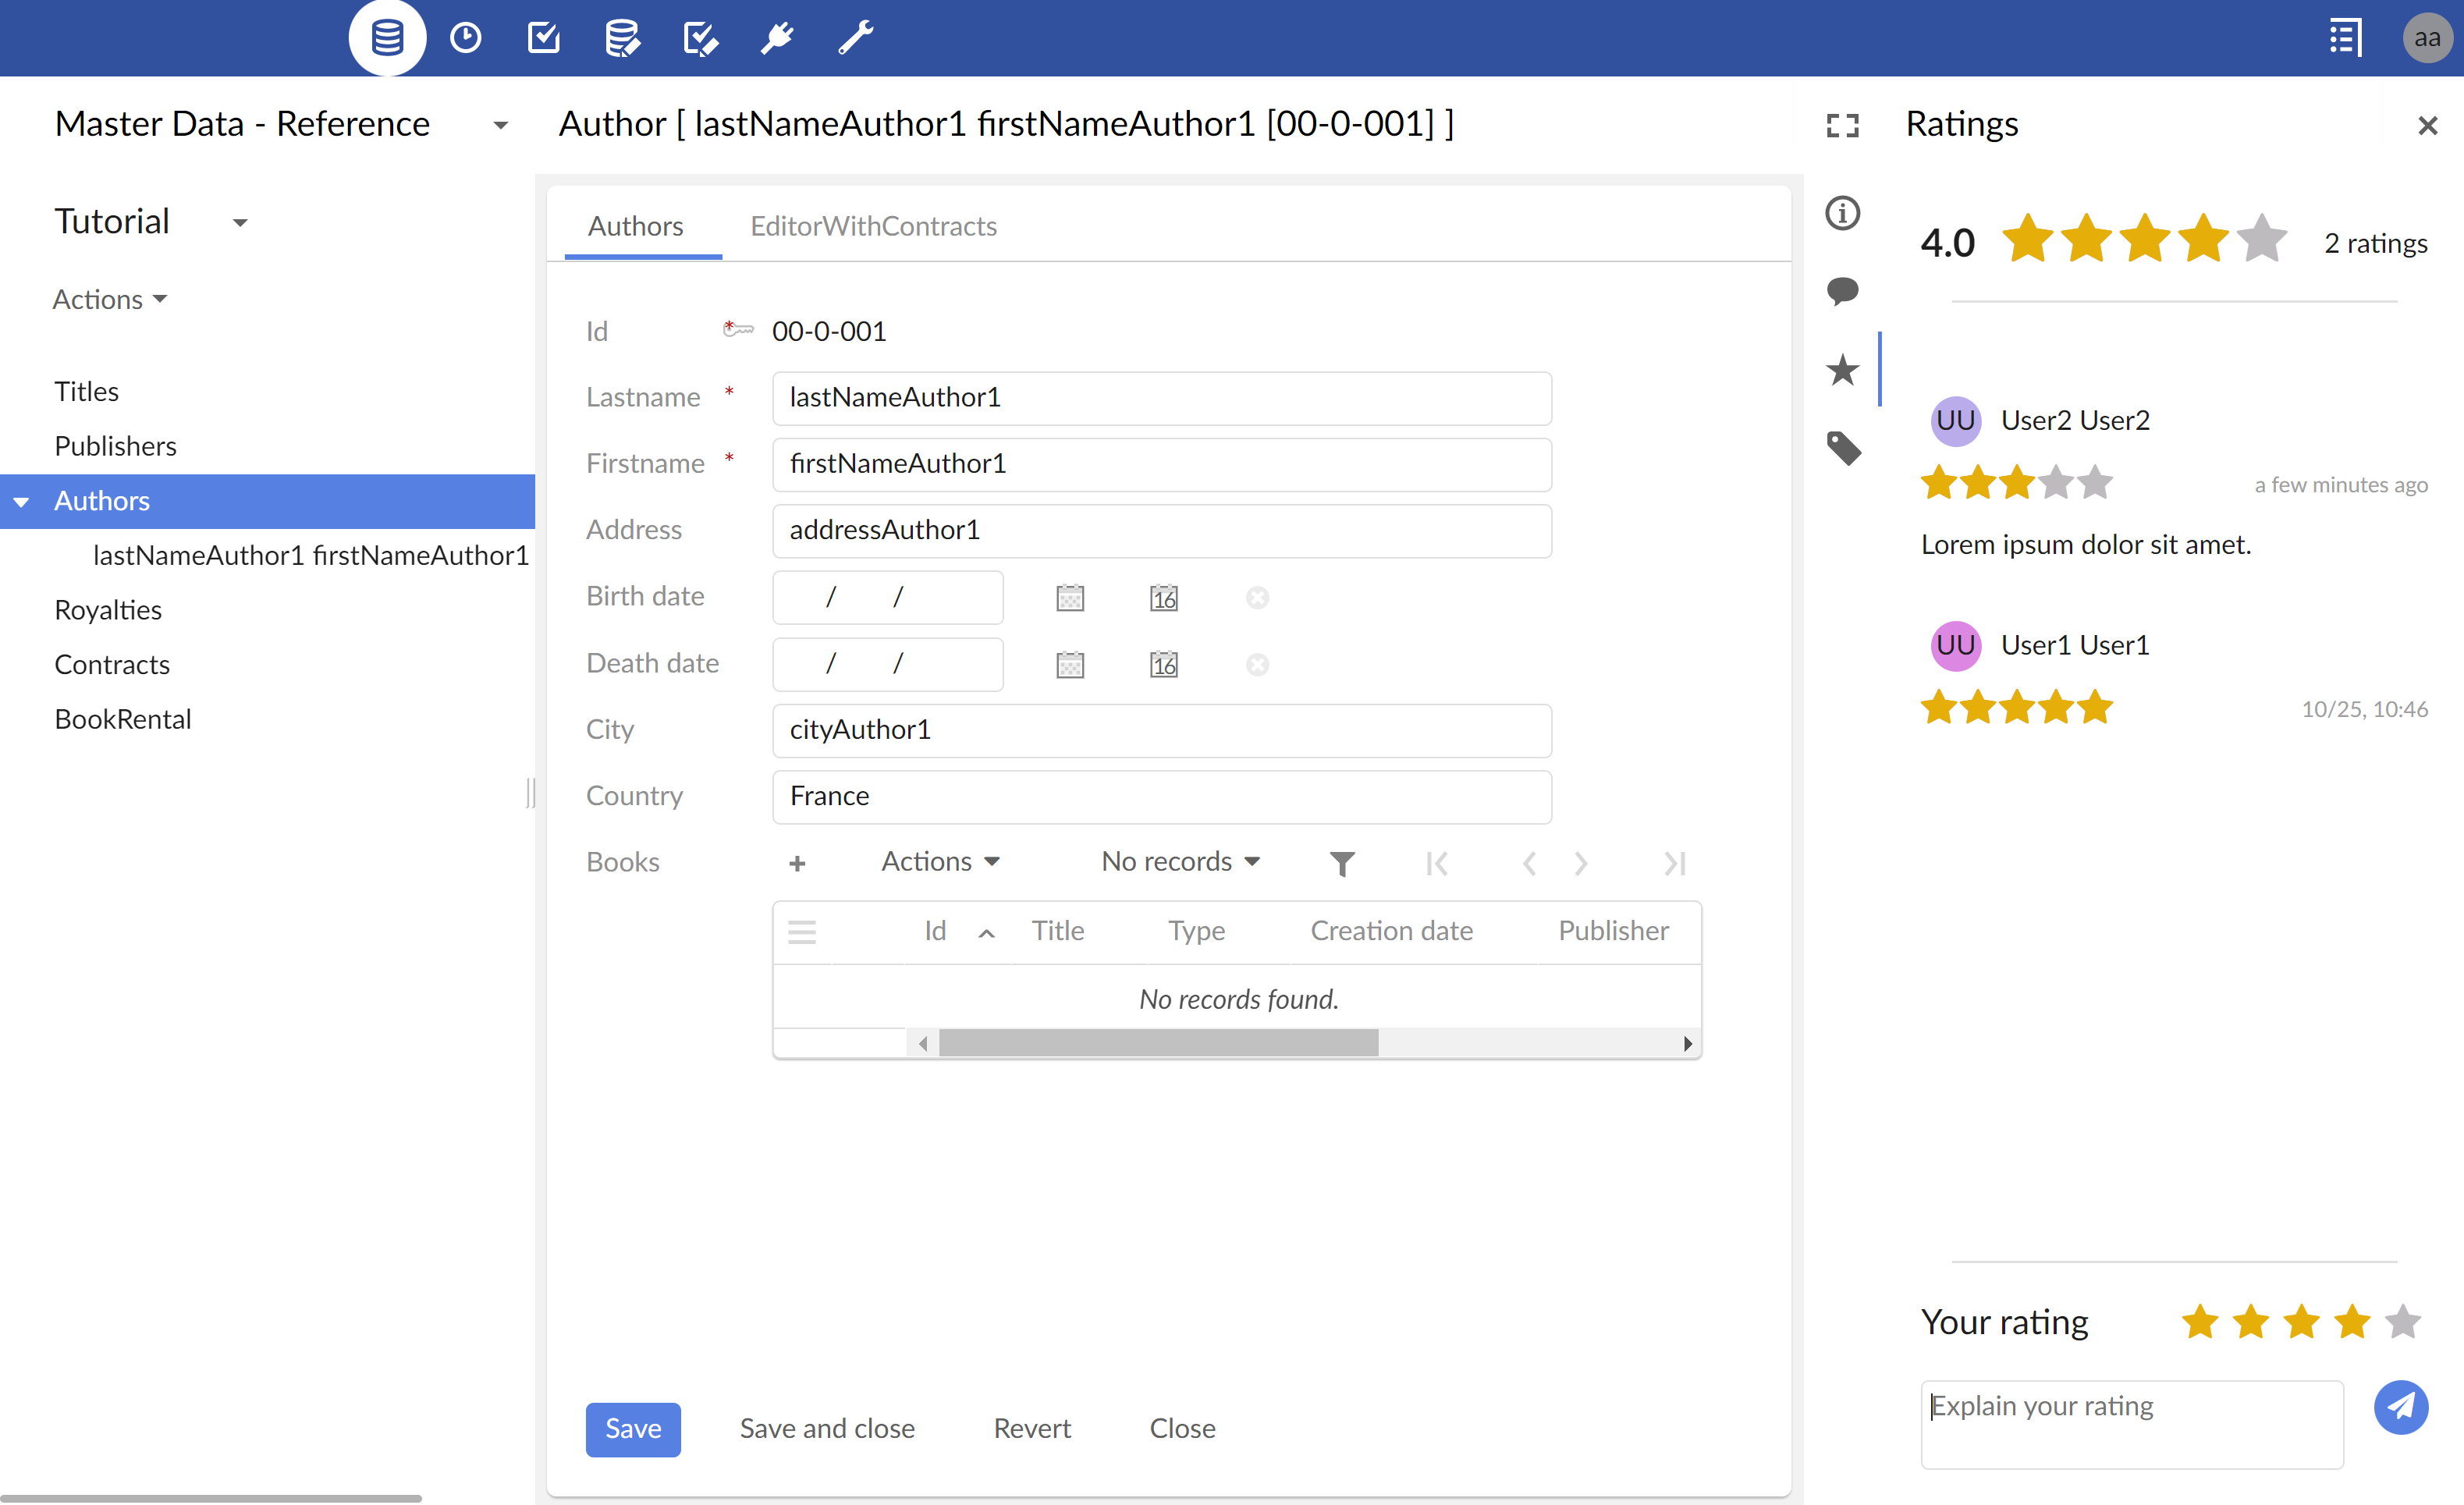Open the tags panel icon
Viewport: 2464px width, 1505px height.
pos(1843,448)
